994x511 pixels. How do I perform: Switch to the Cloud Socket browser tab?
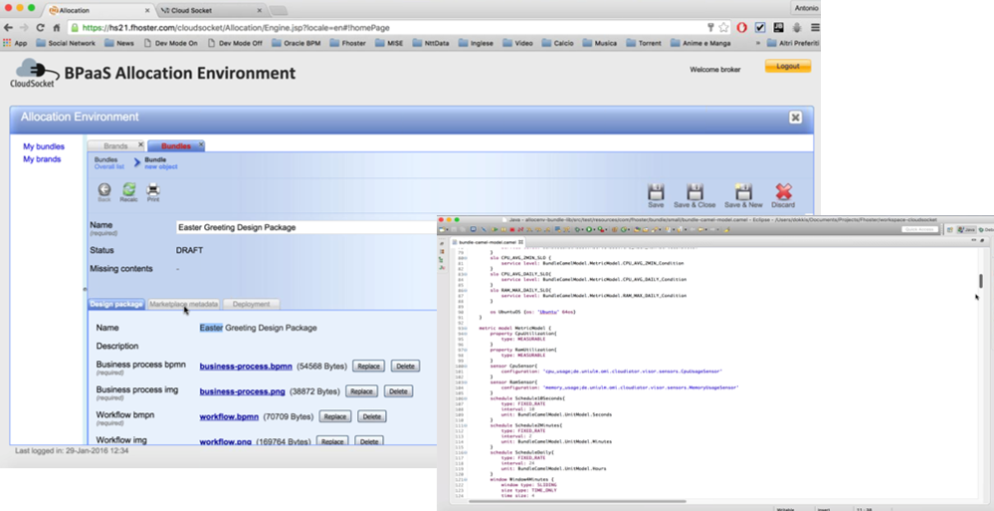pyautogui.click(x=187, y=9)
